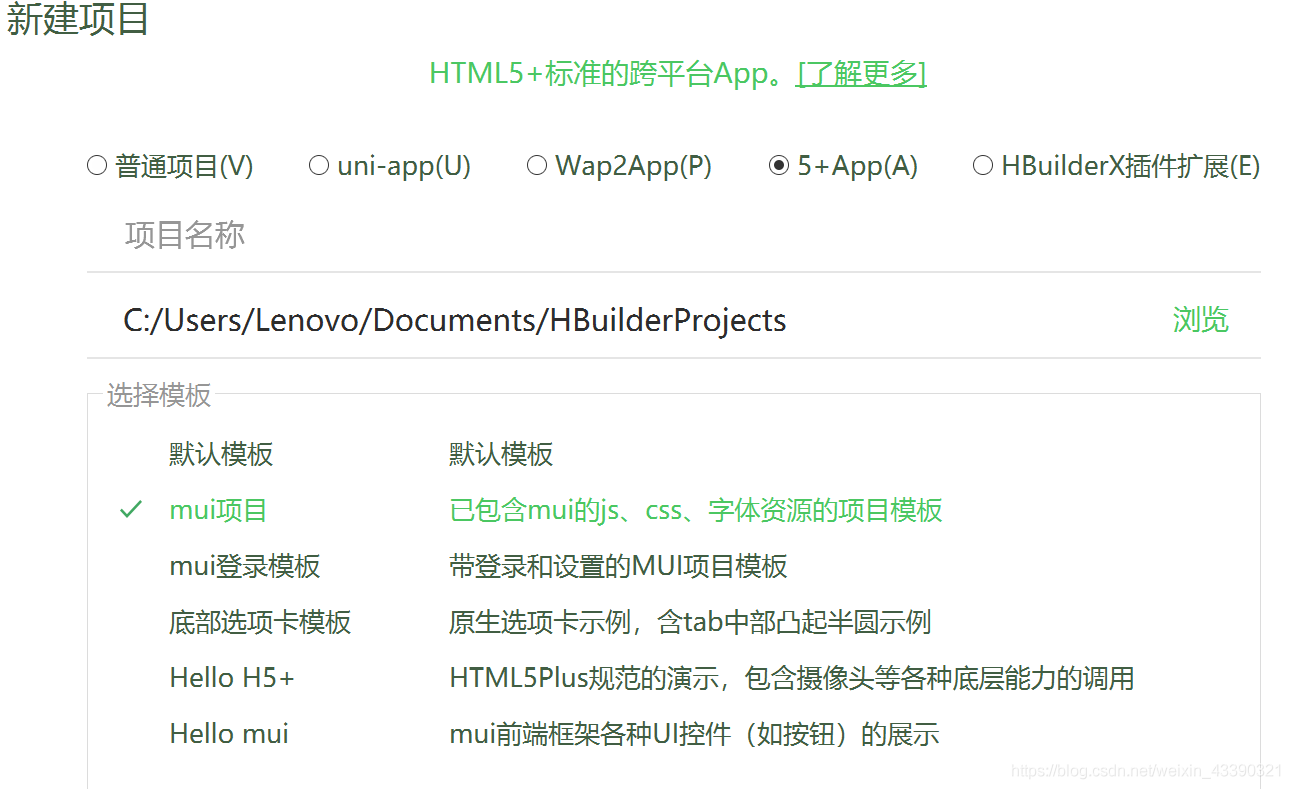Focus the 项目名称 input field
This screenshot has height=789, width=1290.
[x=673, y=236]
